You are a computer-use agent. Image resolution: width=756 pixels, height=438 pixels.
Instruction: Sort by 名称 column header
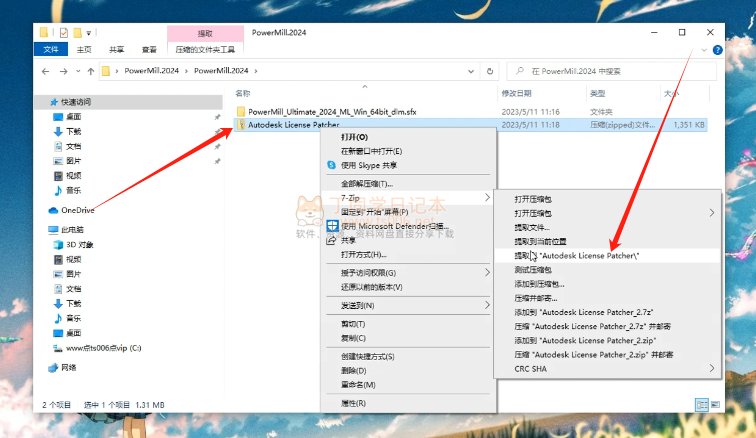pyautogui.click(x=243, y=93)
